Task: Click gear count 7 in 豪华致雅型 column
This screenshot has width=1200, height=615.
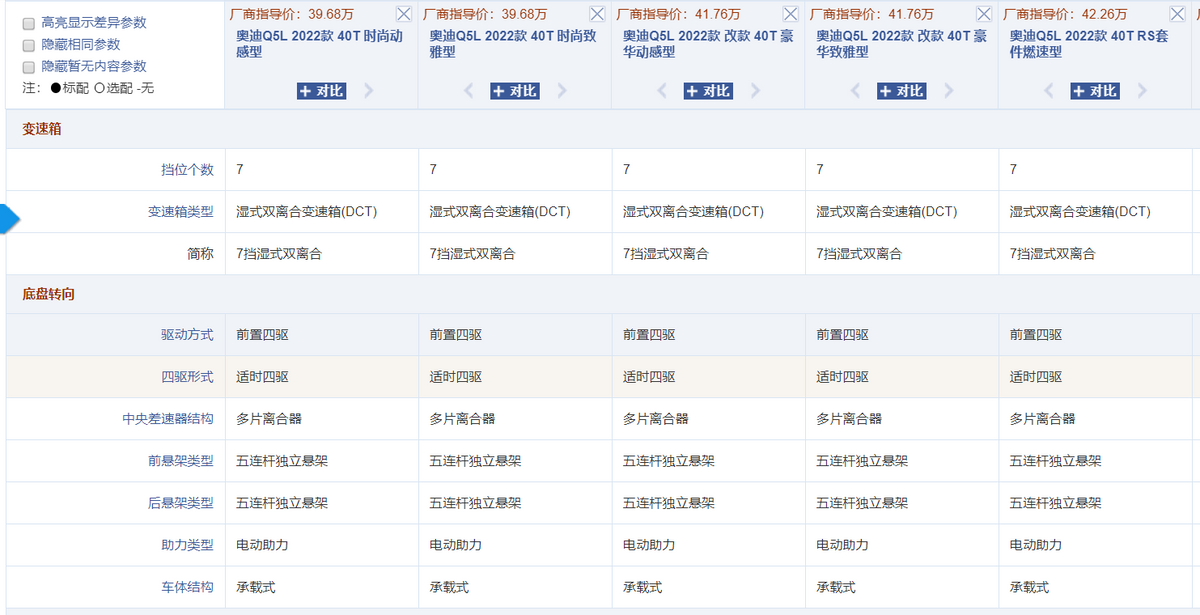Action: (820, 170)
